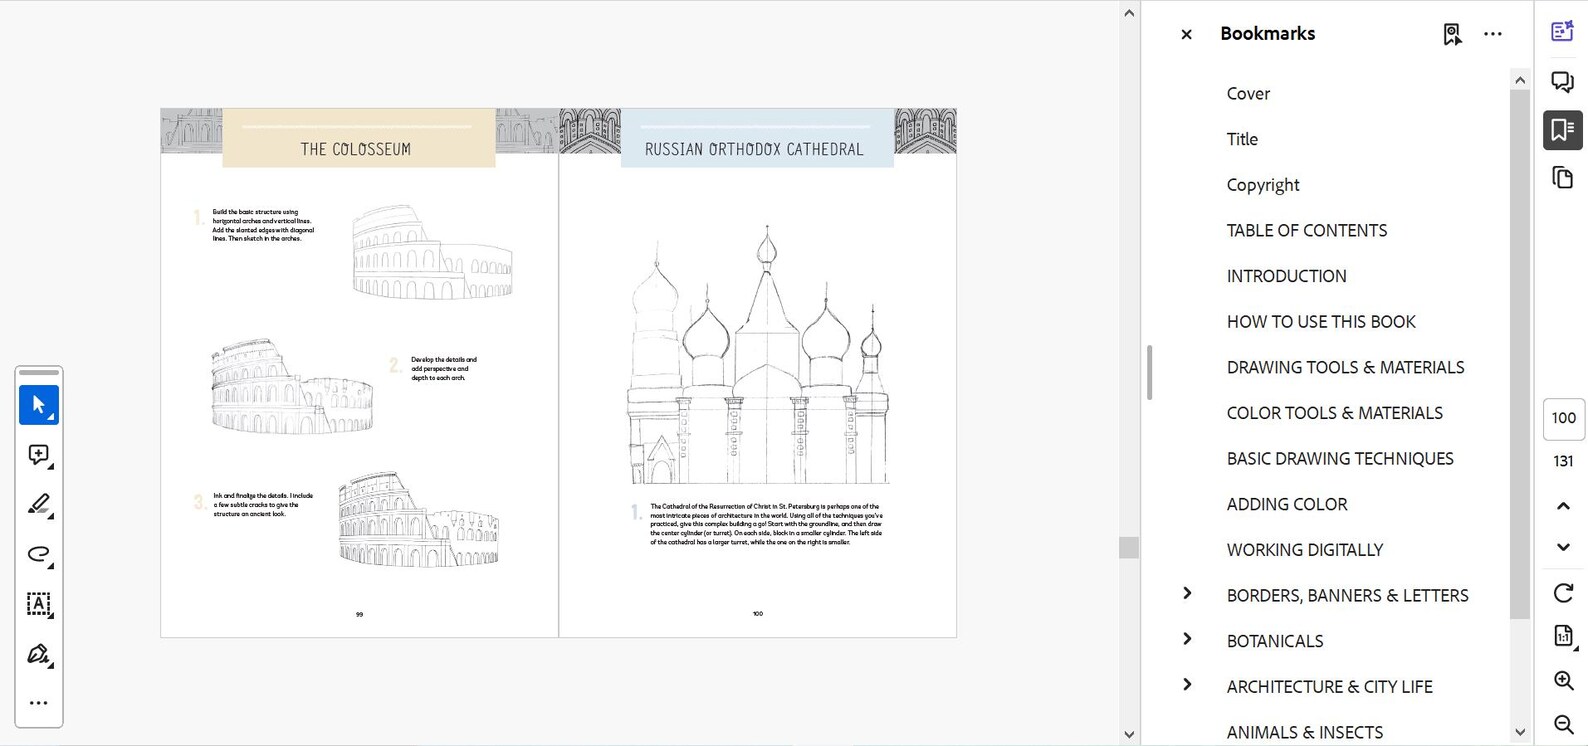Navigate to TABLE OF CONTENTS bookmark
Image resolution: width=1588 pixels, height=746 pixels.
coord(1307,231)
